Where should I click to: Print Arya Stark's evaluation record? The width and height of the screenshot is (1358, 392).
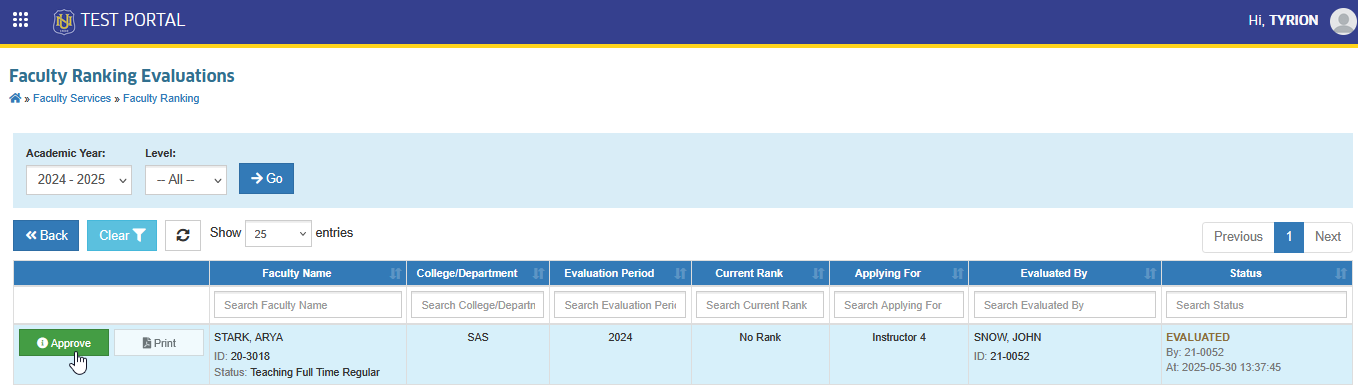tap(159, 343)
